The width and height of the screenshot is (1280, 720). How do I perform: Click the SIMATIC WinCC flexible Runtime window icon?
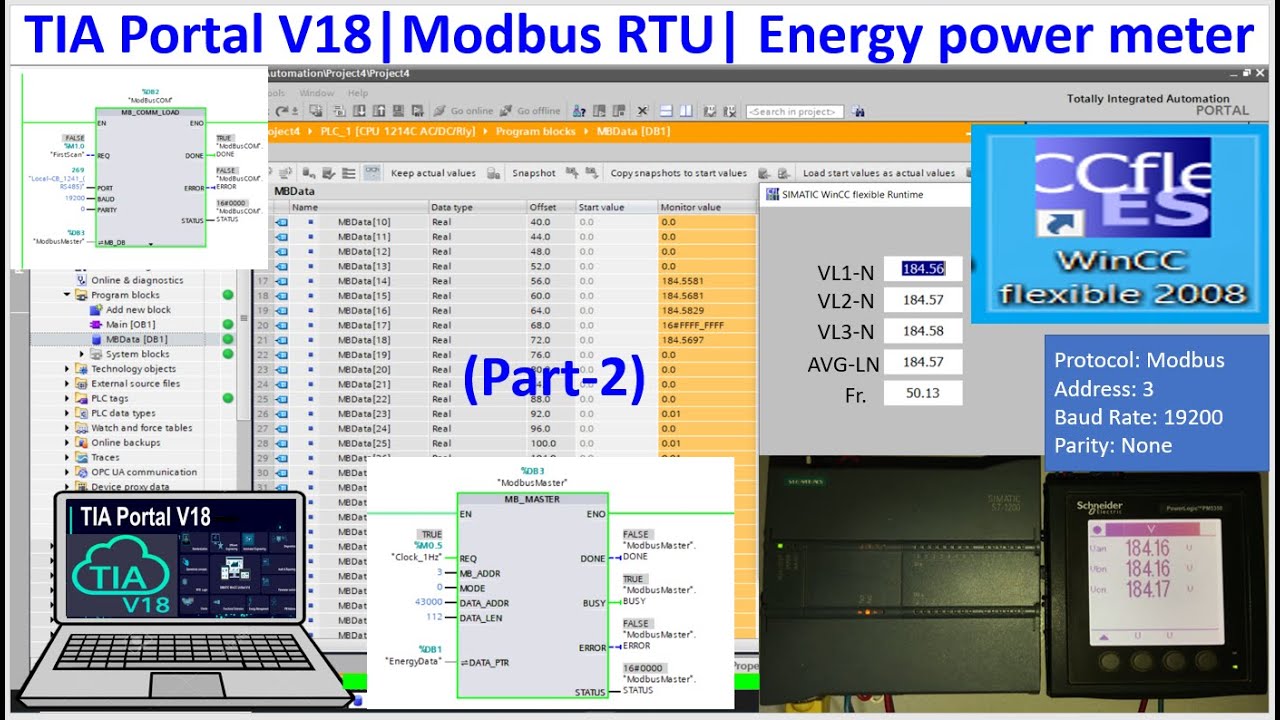(x=771, y=194)
